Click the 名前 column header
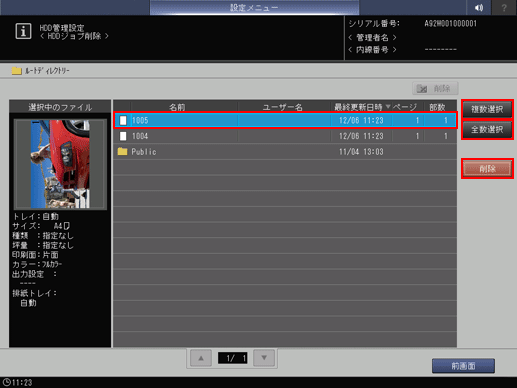517x388 pixels. click(x=177, y=107)
